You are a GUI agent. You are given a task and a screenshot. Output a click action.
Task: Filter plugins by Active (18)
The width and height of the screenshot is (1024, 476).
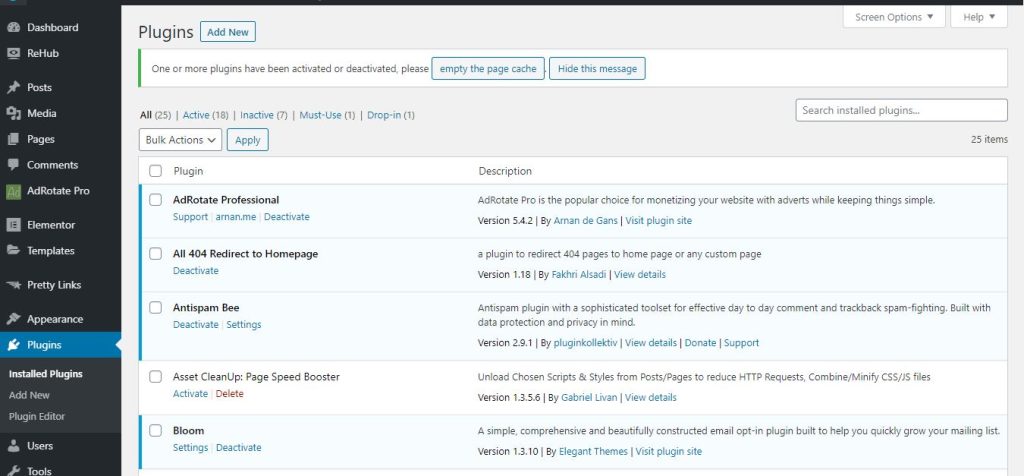point(206,115)
